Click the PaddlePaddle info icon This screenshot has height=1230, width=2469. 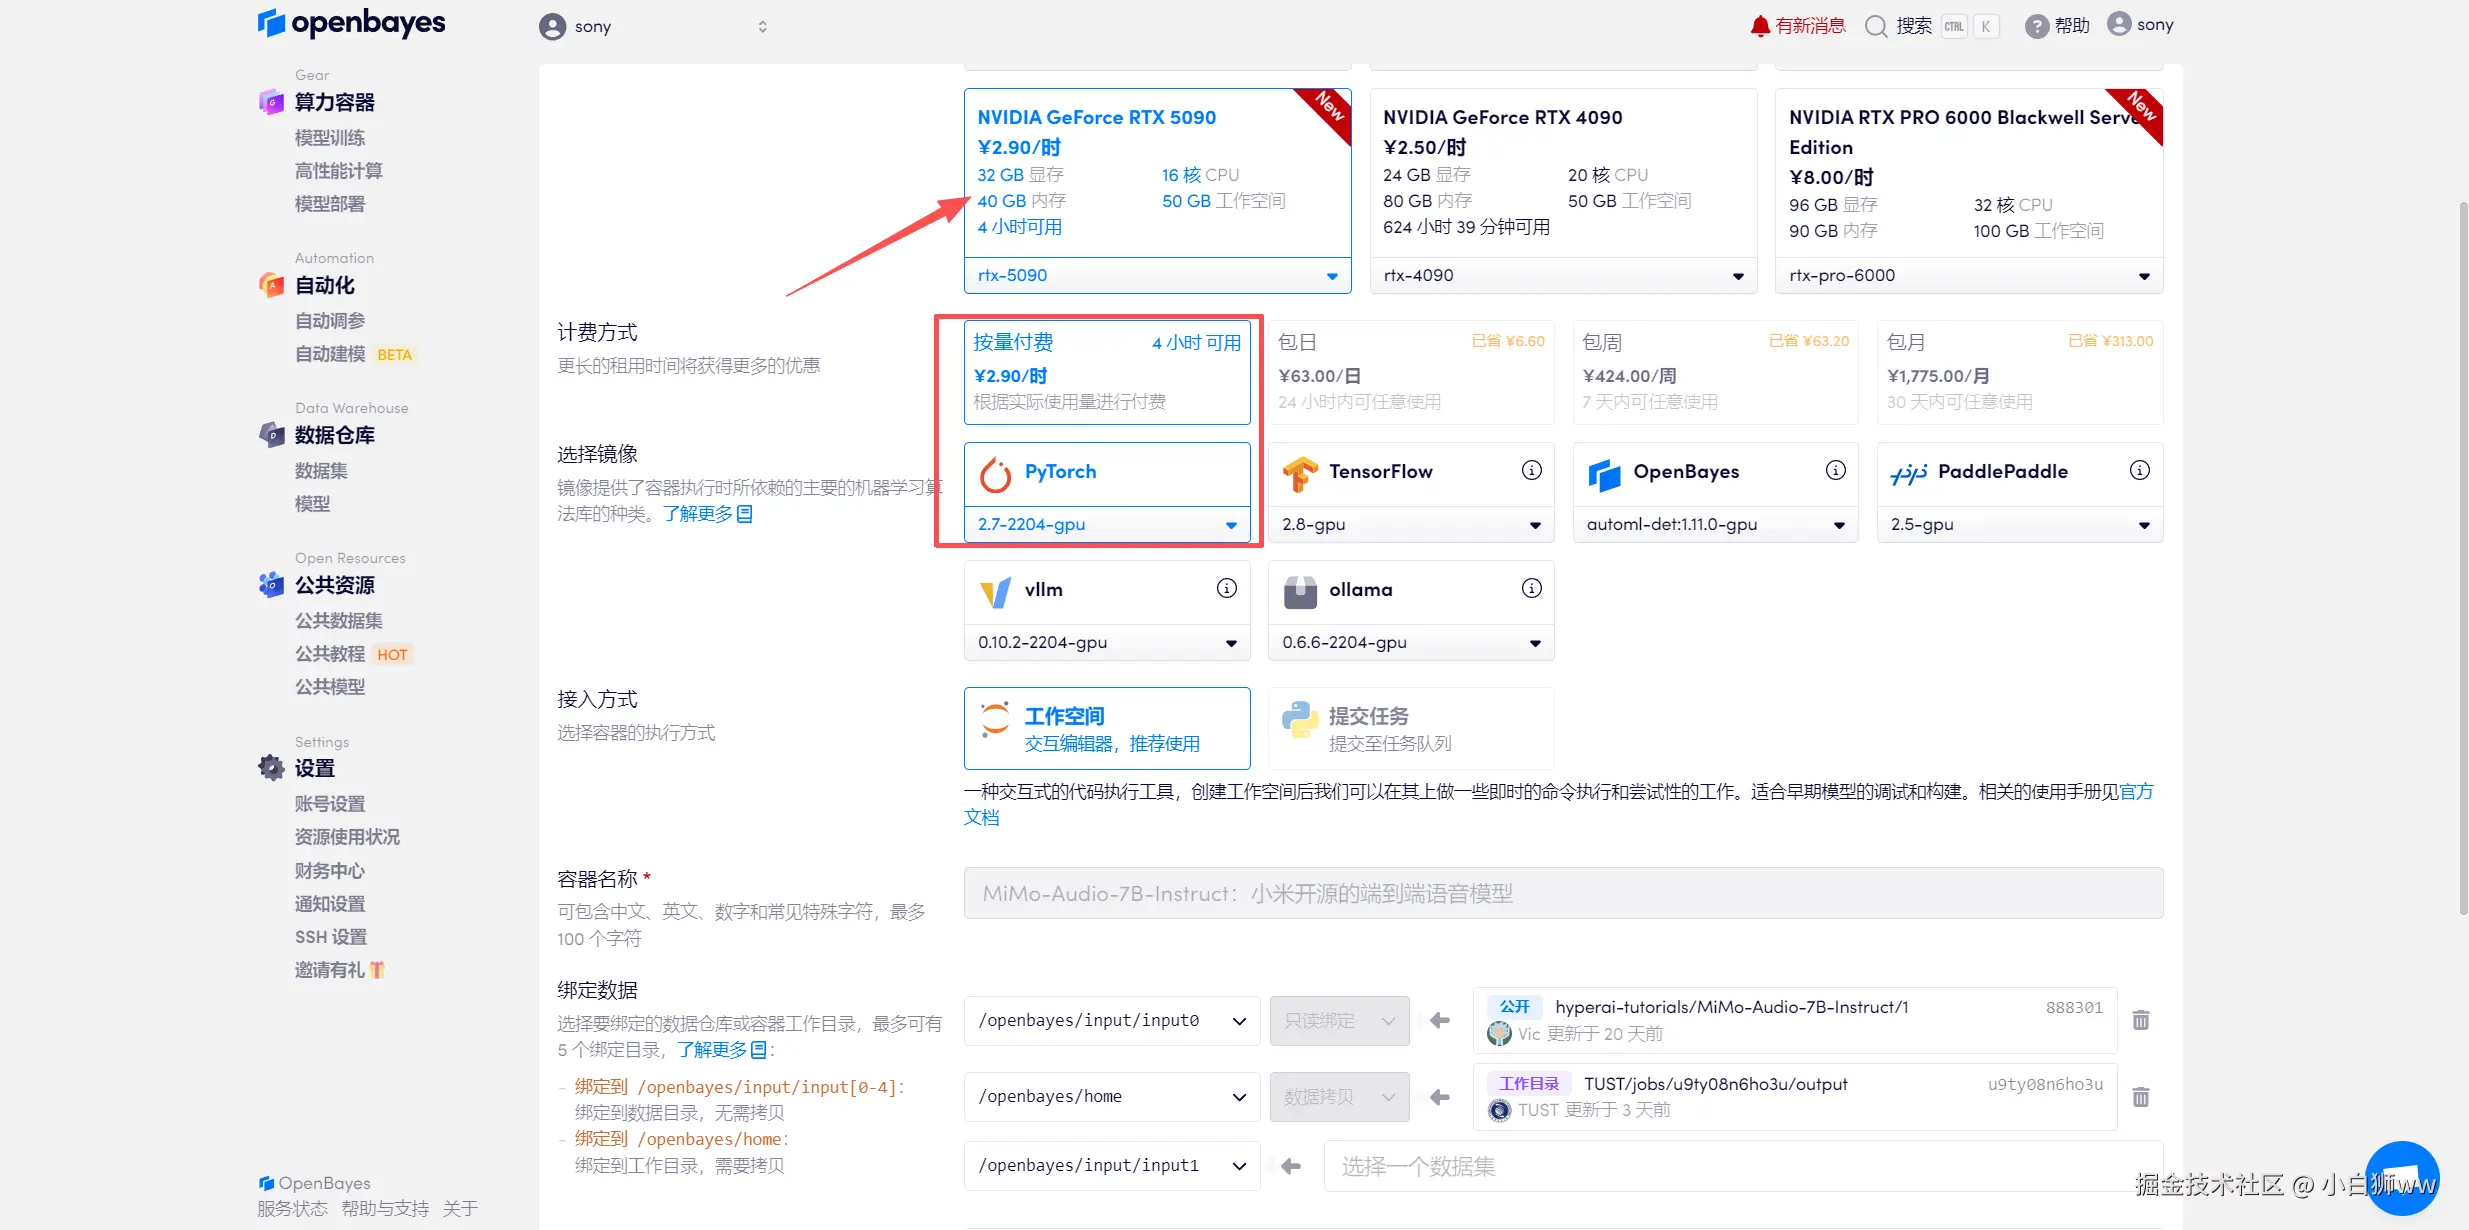(x=2139, y=471)
